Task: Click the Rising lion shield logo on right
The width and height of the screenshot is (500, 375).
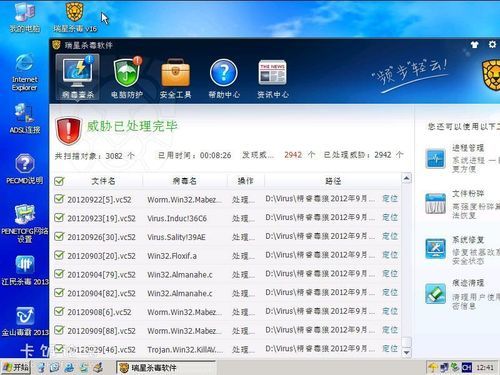Action: [x=491, y=76]
